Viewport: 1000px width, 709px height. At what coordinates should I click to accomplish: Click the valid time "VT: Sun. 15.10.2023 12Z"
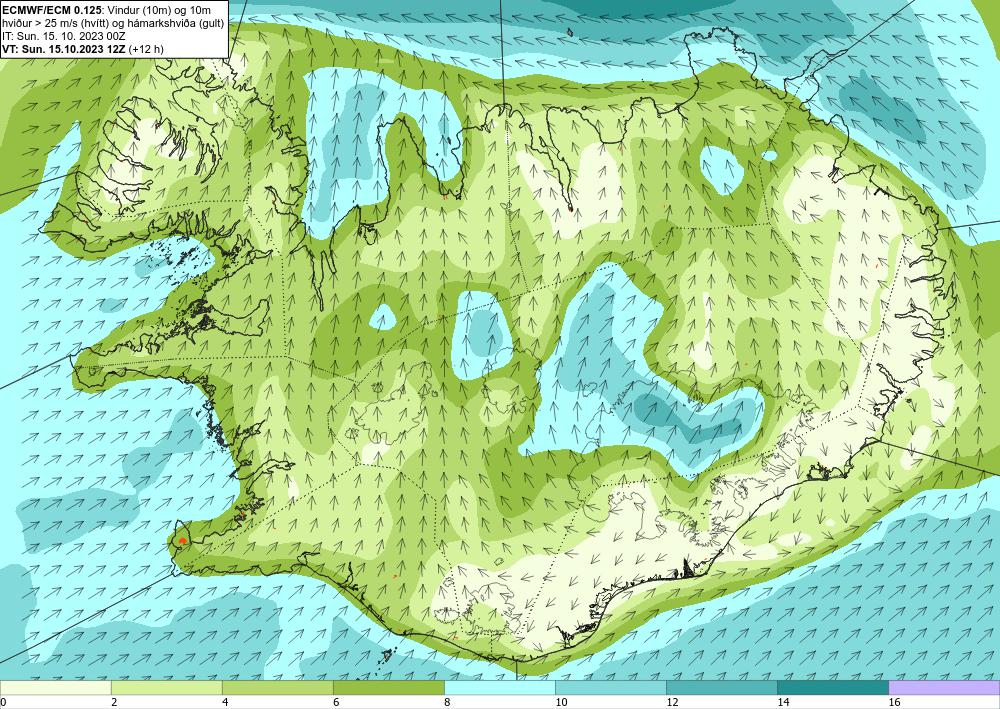coord(64,48)
